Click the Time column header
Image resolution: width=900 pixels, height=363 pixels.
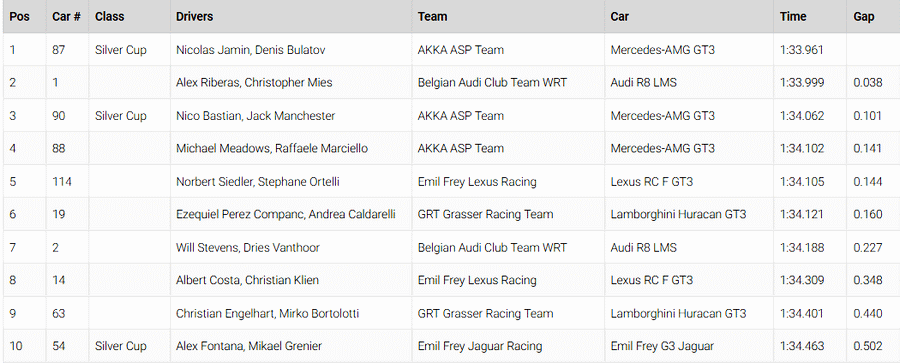809,17
